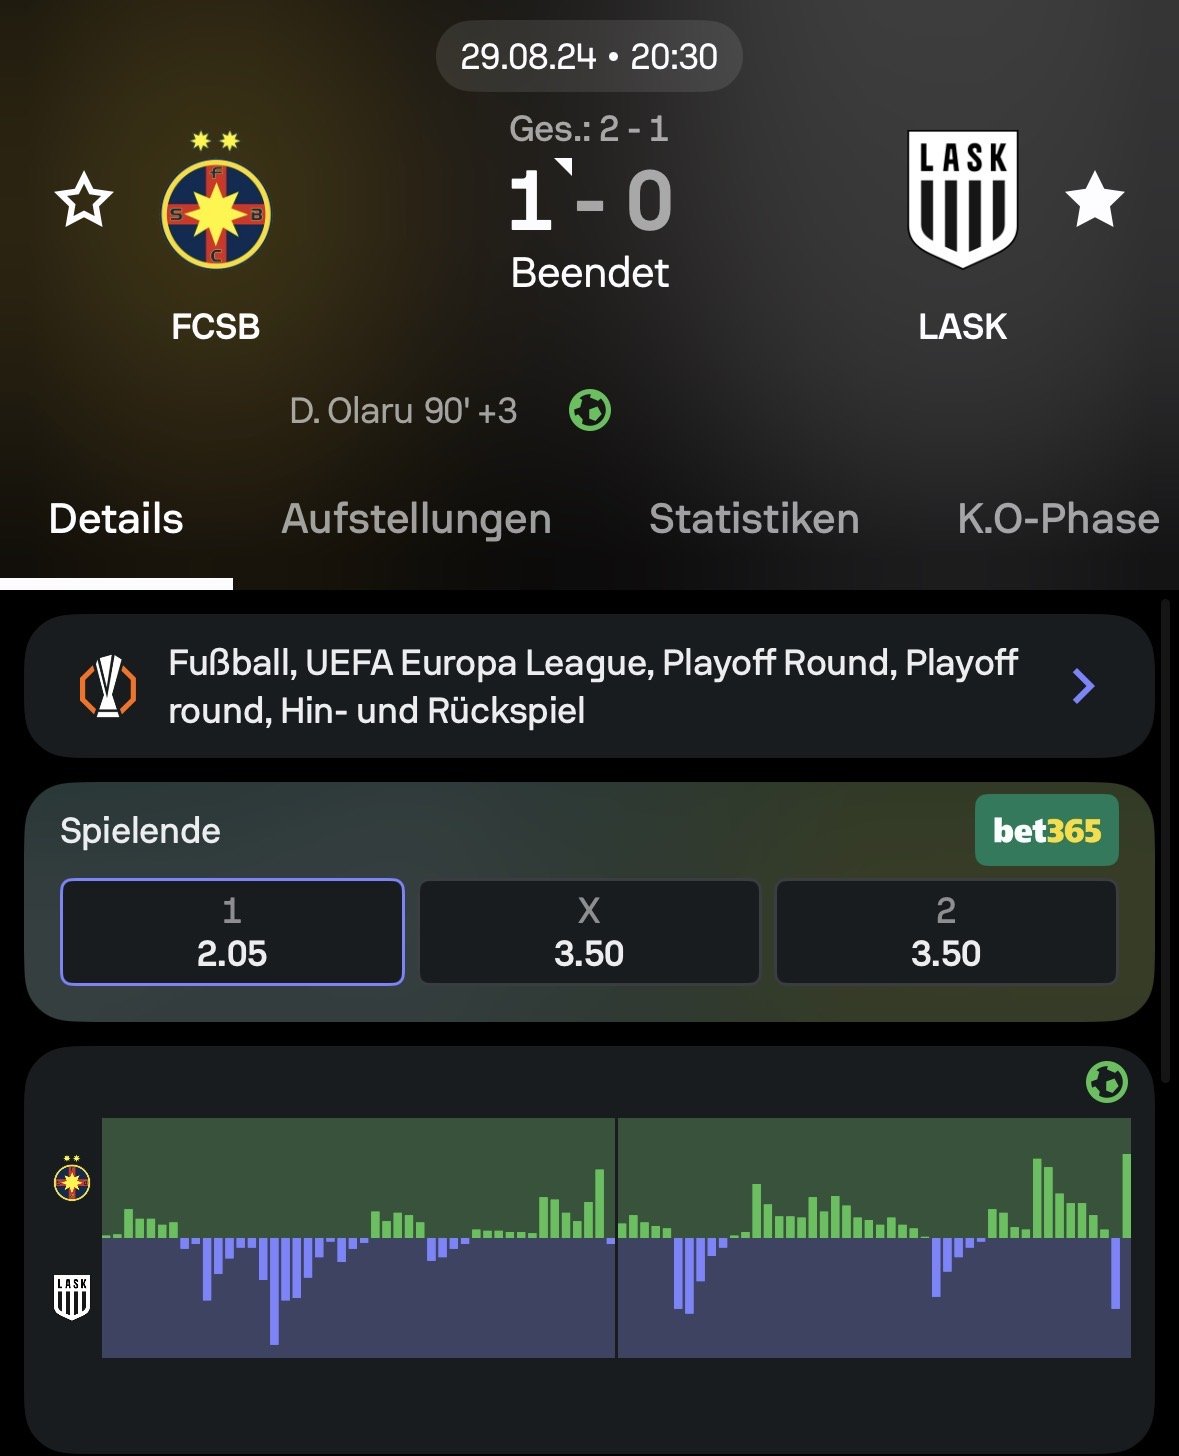Open the FCSB team crest

point(216,212)
